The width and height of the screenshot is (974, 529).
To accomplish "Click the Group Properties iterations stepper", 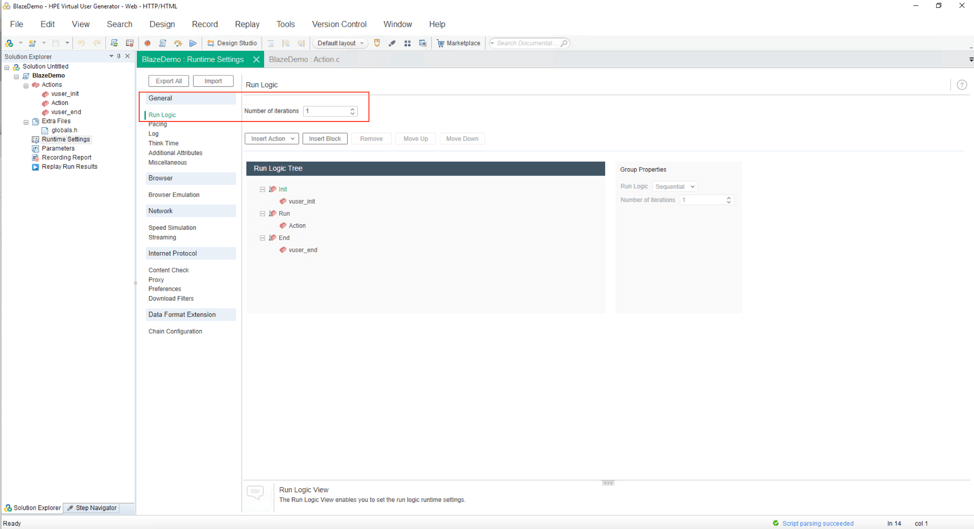I will (x=729, y=200).
